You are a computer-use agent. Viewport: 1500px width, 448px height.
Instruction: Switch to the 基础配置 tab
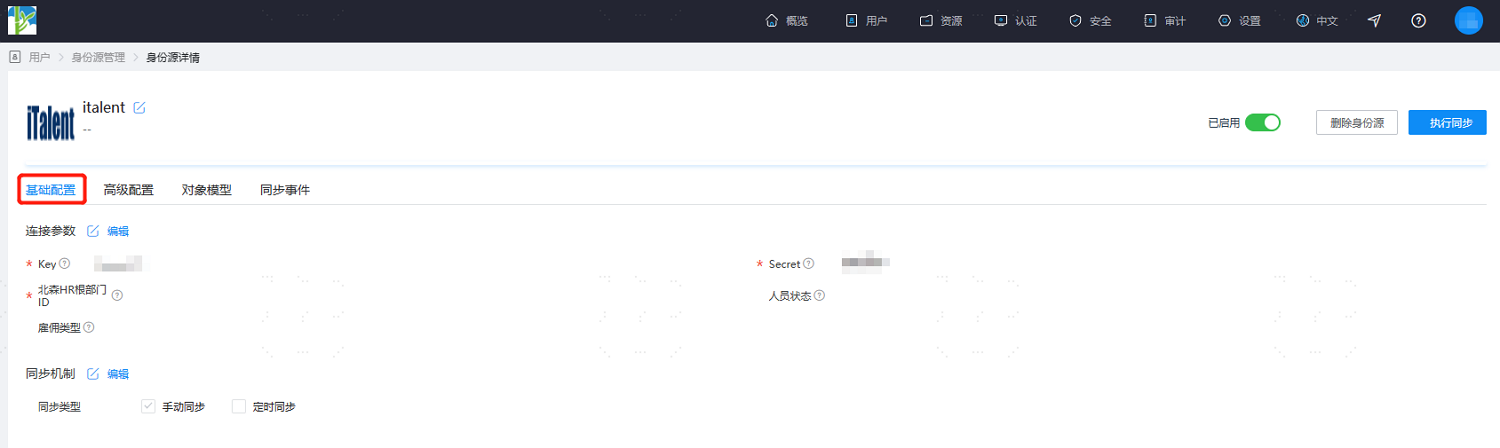click(50, 190)
